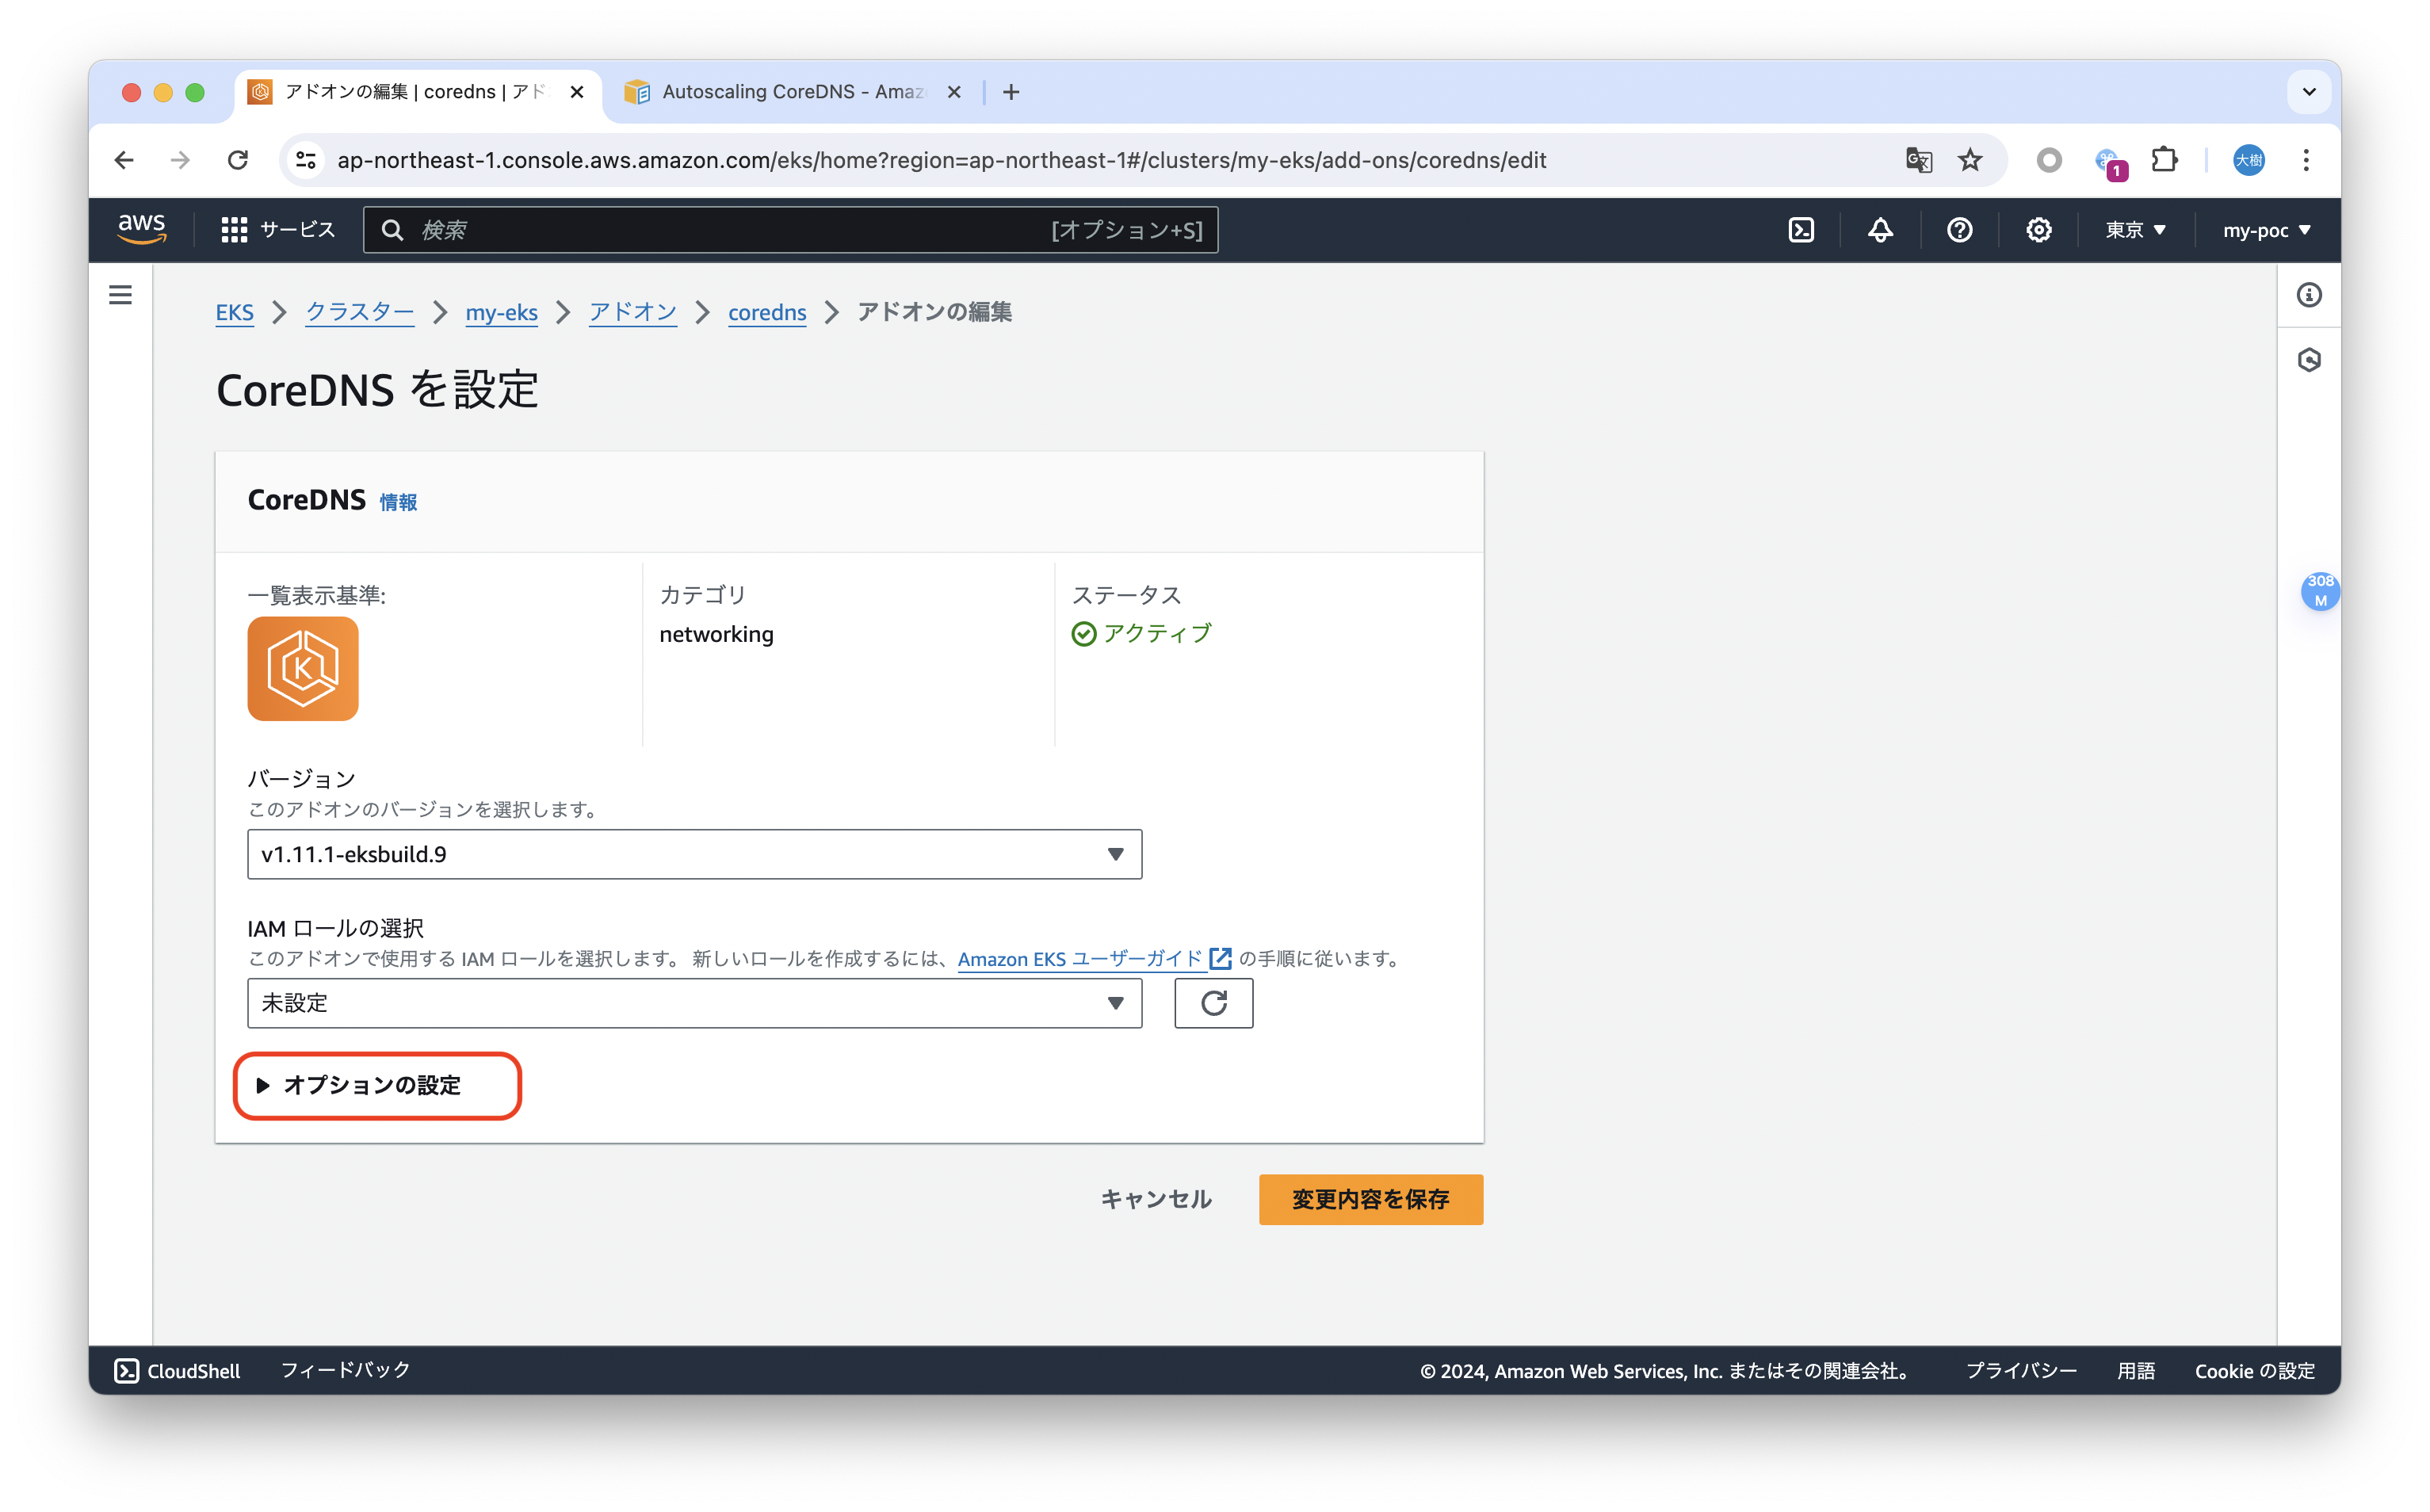Open Google Translate icon in the address bar
2430x1512 pixels.
point(1917,160)
